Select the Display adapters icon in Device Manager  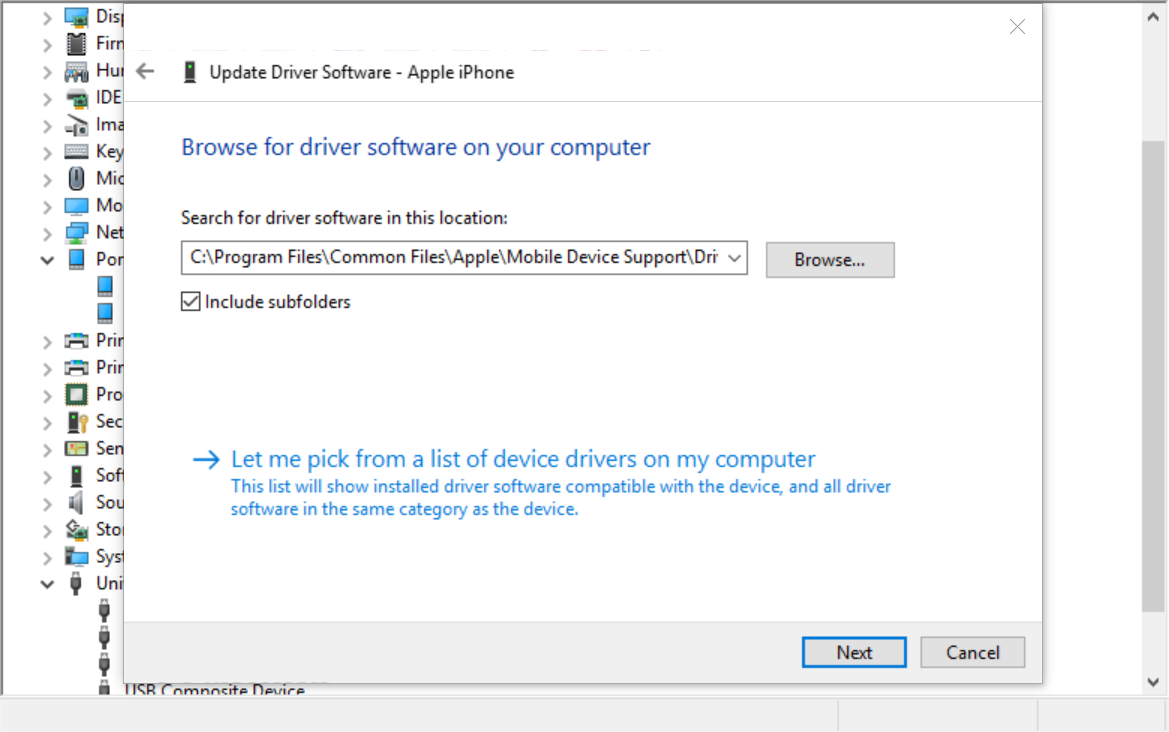(x=76, y=16)
